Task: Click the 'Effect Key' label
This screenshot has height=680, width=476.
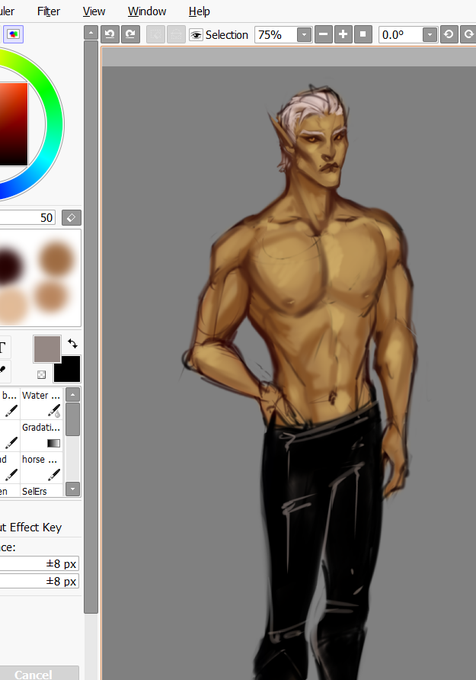Action: point(36,527)
